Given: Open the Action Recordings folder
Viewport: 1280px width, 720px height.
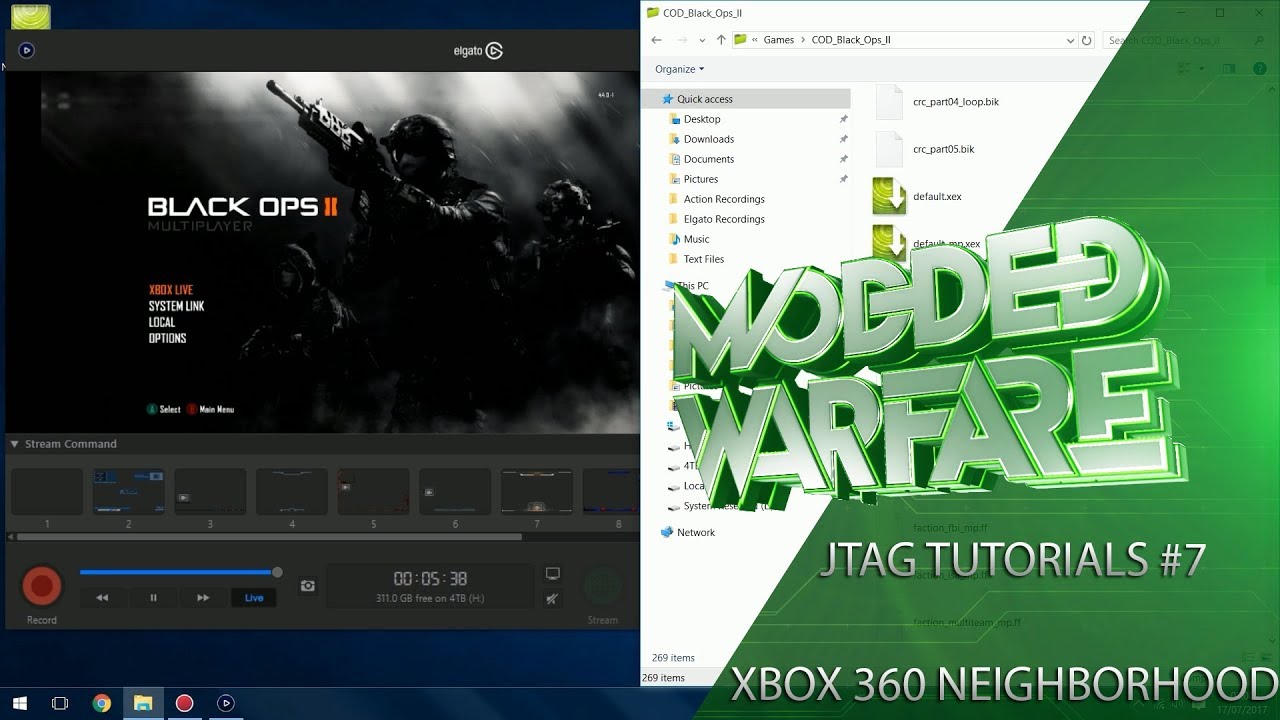Looking at the screenshot, I should pos(724,199).
